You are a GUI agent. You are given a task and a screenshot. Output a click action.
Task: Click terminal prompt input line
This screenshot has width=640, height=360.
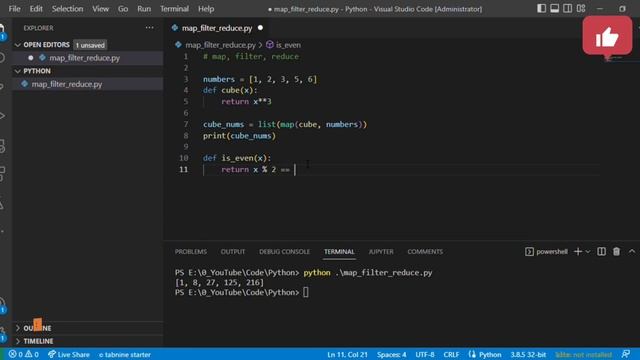pos(242,292)
